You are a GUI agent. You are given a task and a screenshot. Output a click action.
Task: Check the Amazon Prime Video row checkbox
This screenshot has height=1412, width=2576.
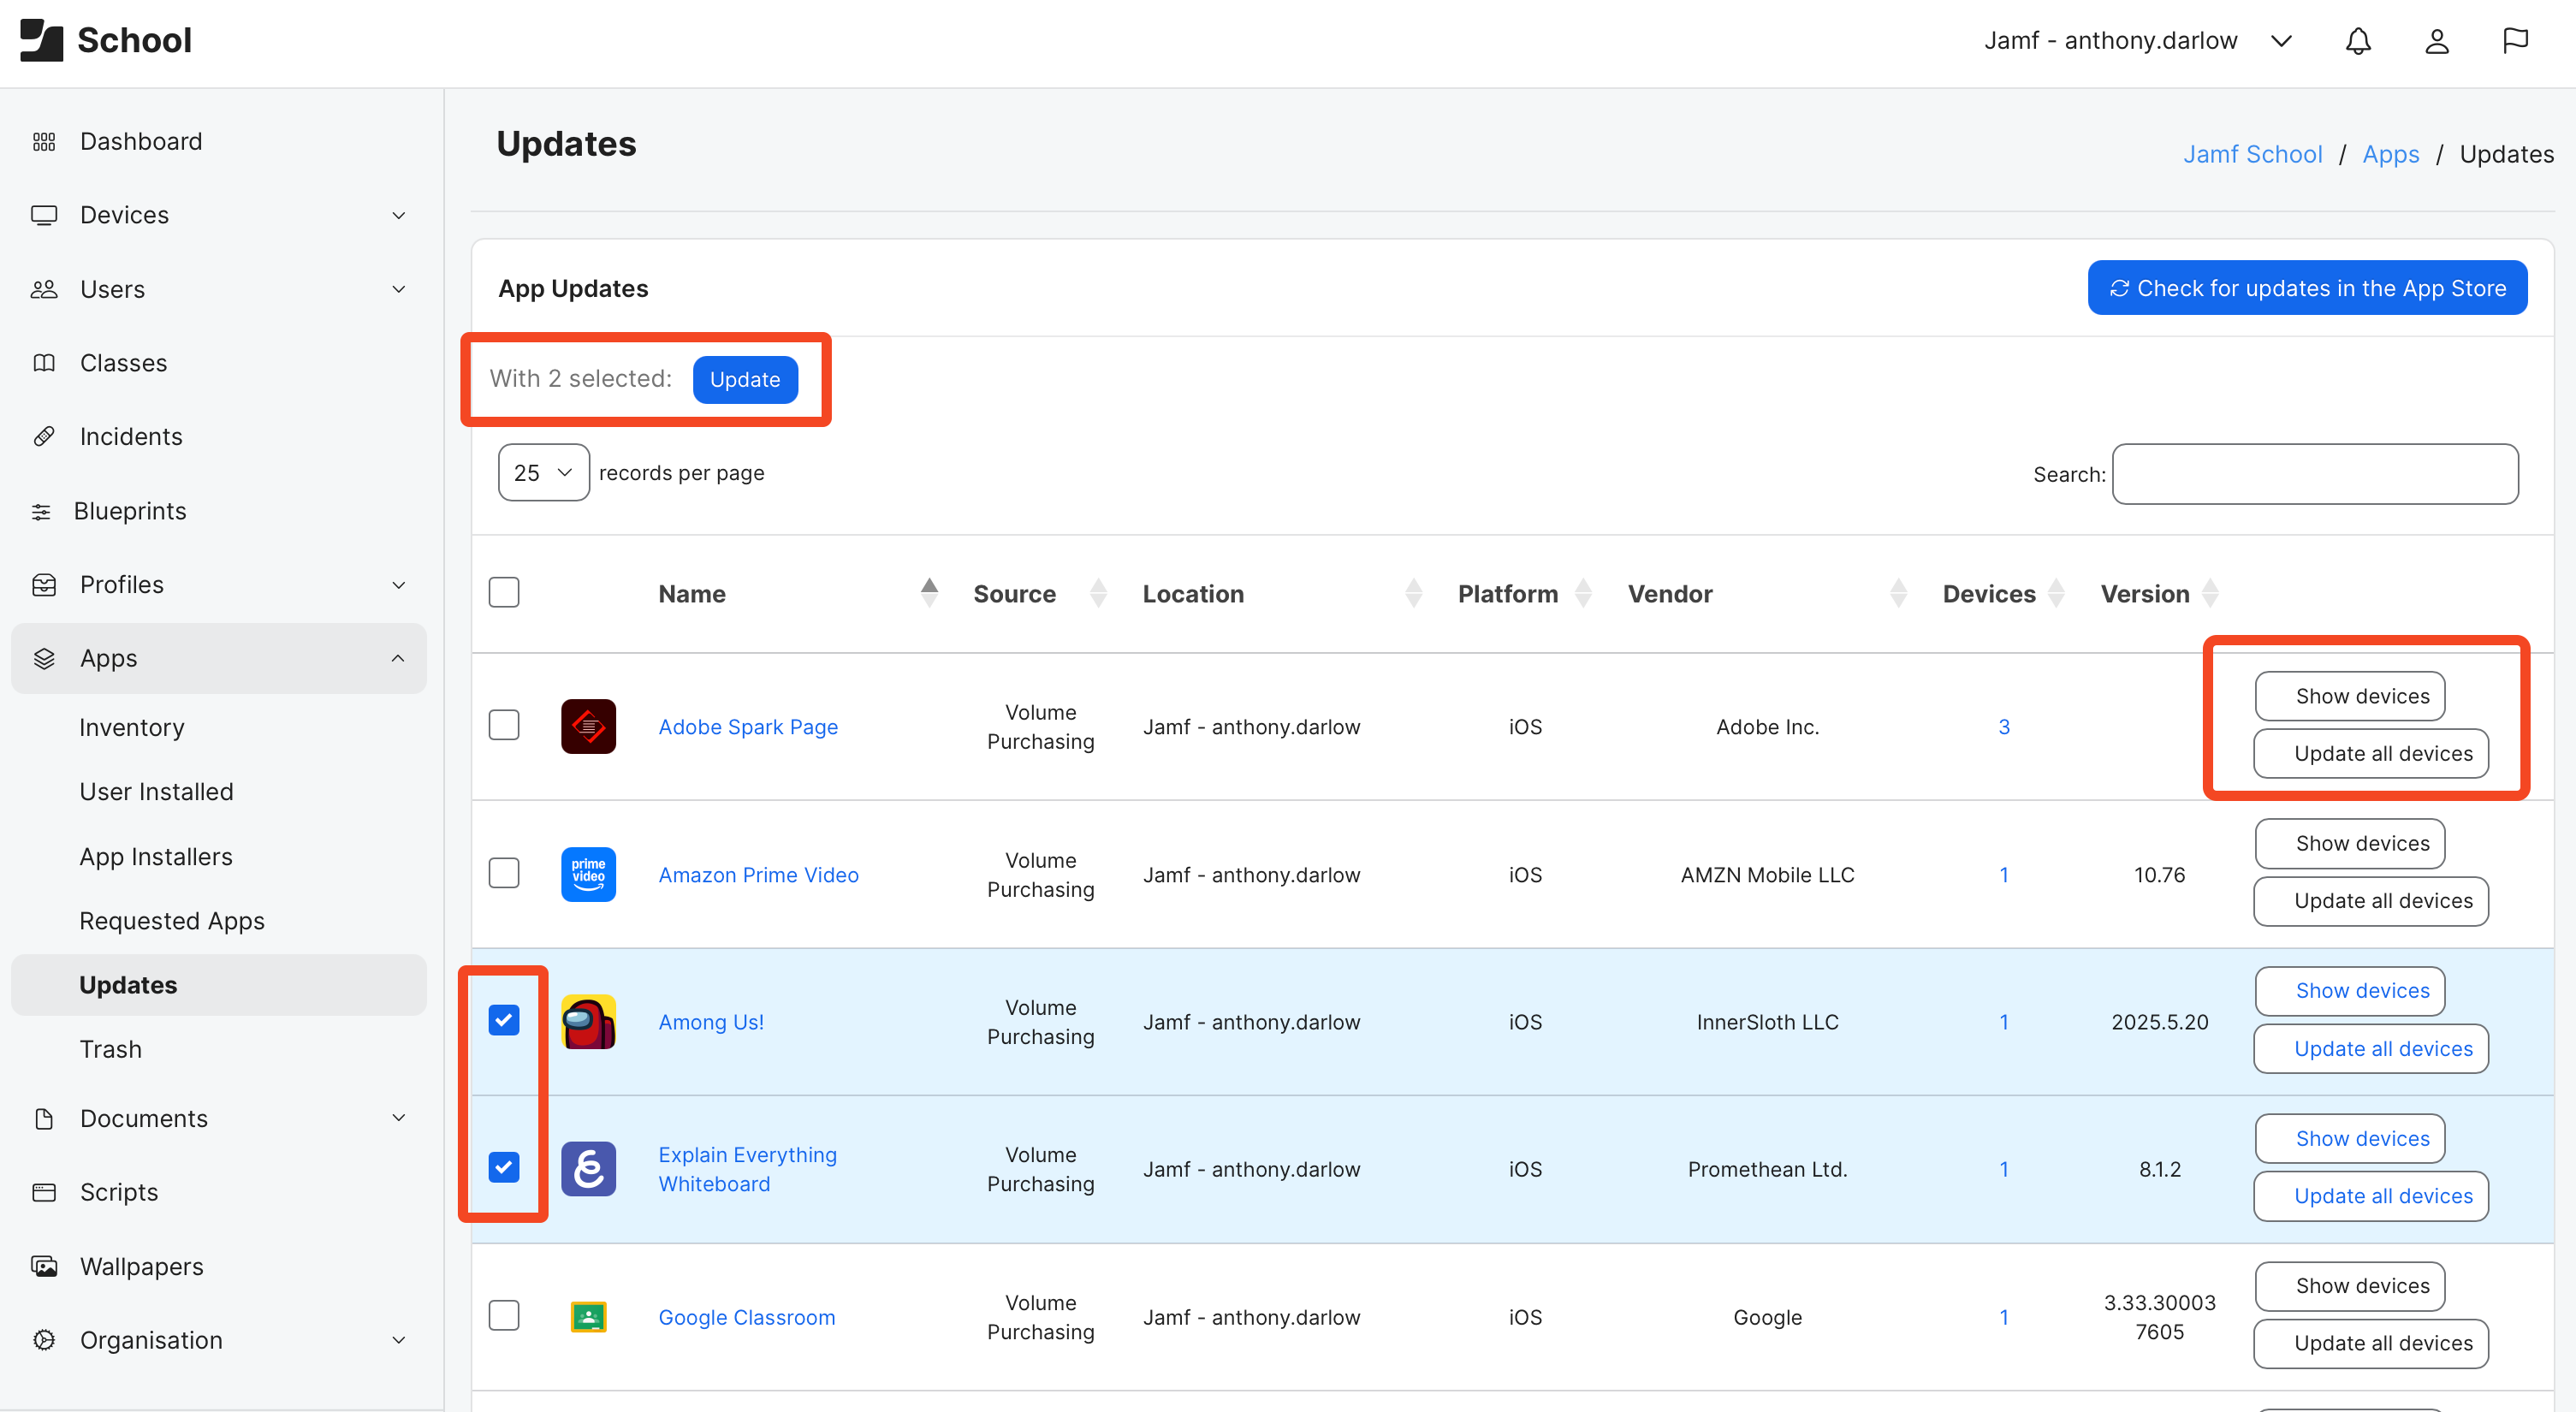[x=504, y=873]
